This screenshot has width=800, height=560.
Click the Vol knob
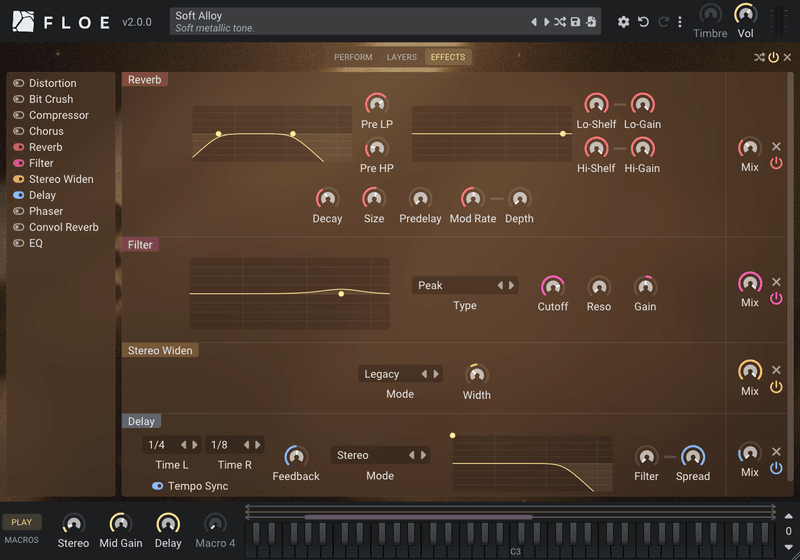click(x=745, y=14)
